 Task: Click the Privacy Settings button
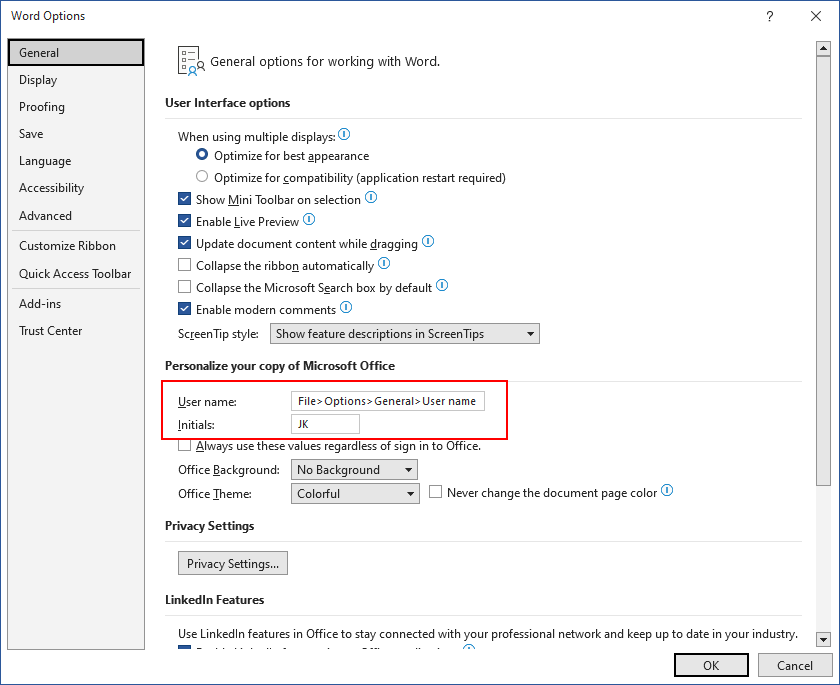pos(232,563)
